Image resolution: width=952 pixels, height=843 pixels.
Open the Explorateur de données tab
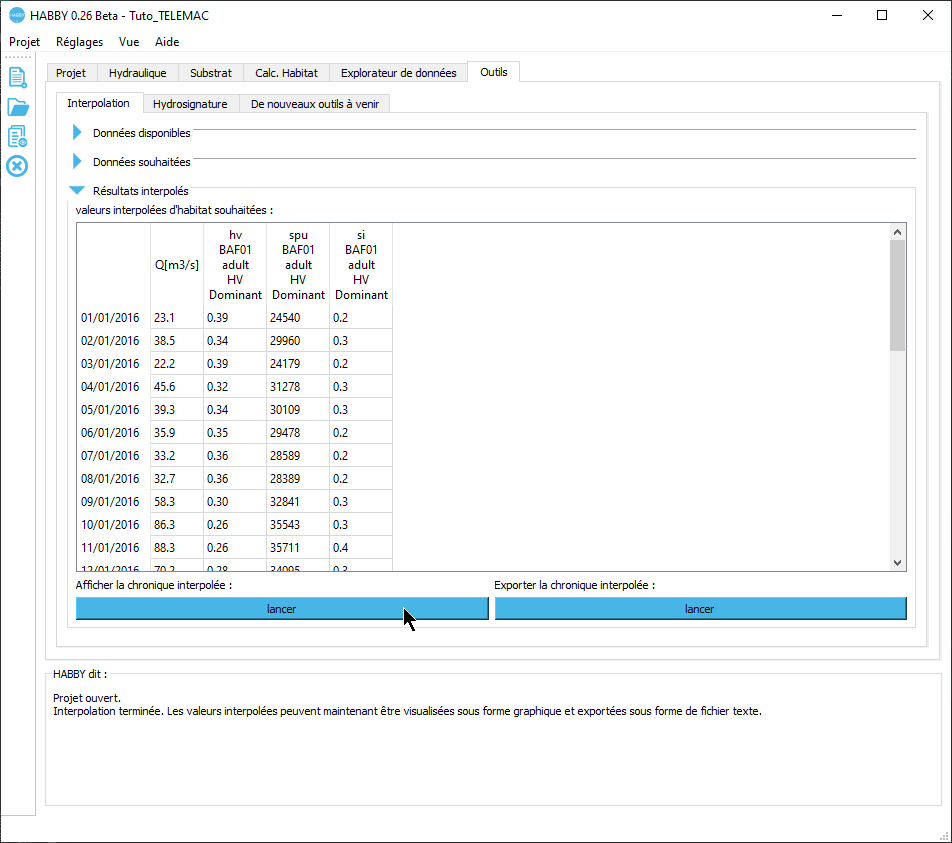point(398,73)
